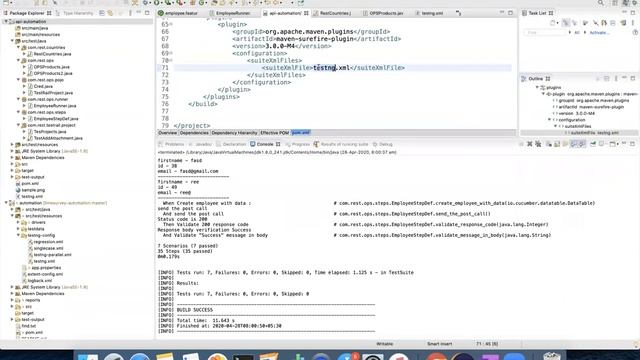640x360 pixels.
Task: Switch to Declaration view tab
Action: pos(231,144)
